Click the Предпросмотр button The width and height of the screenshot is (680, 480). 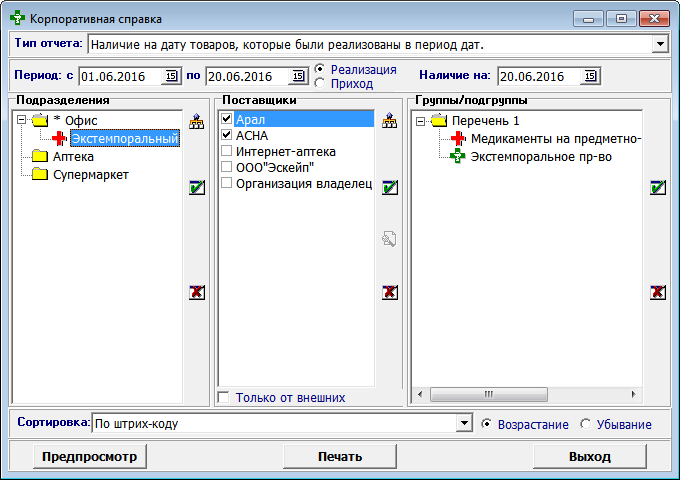90,456
